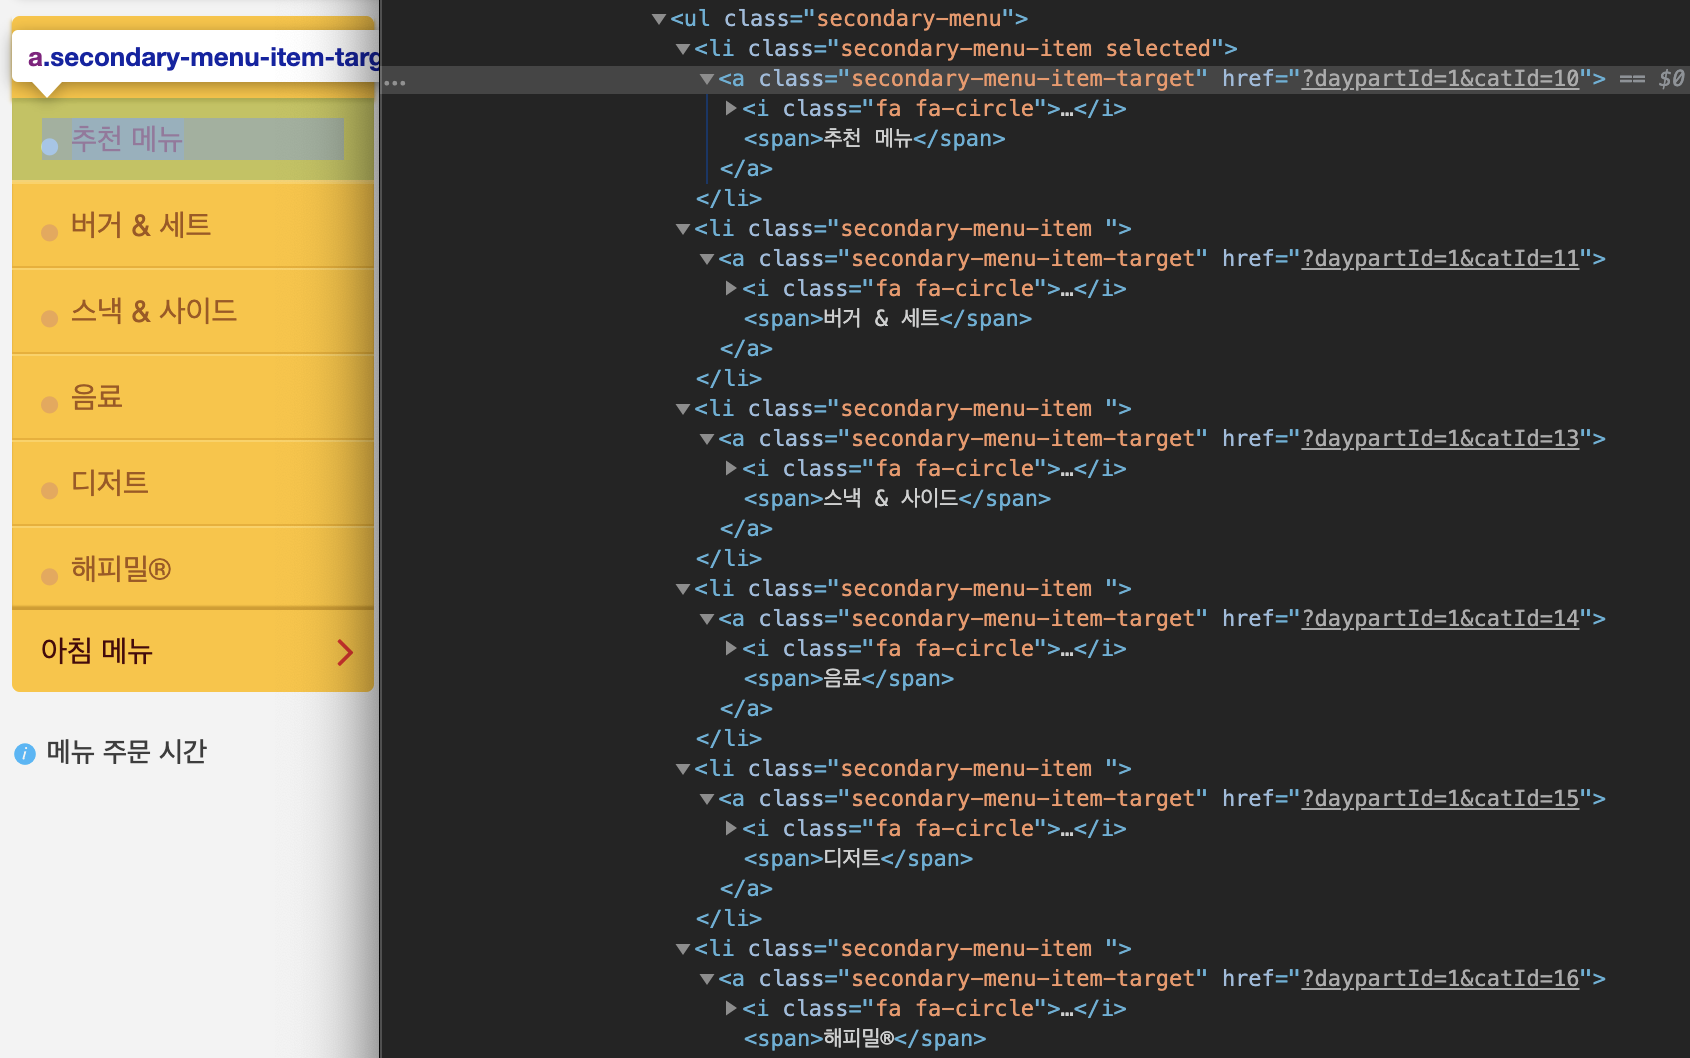Screen dimensions: 1690x1058
Task: Collapse the li node above the catId=16 anchor
Action: pos(683,949)
